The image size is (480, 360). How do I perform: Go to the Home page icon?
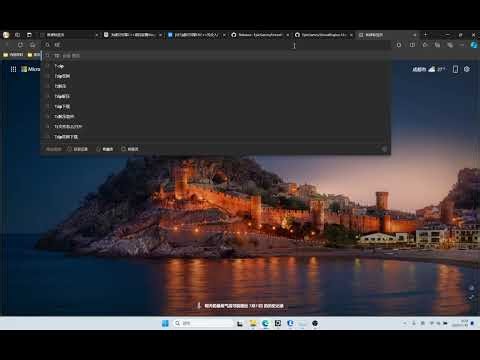tap(33, 45)
